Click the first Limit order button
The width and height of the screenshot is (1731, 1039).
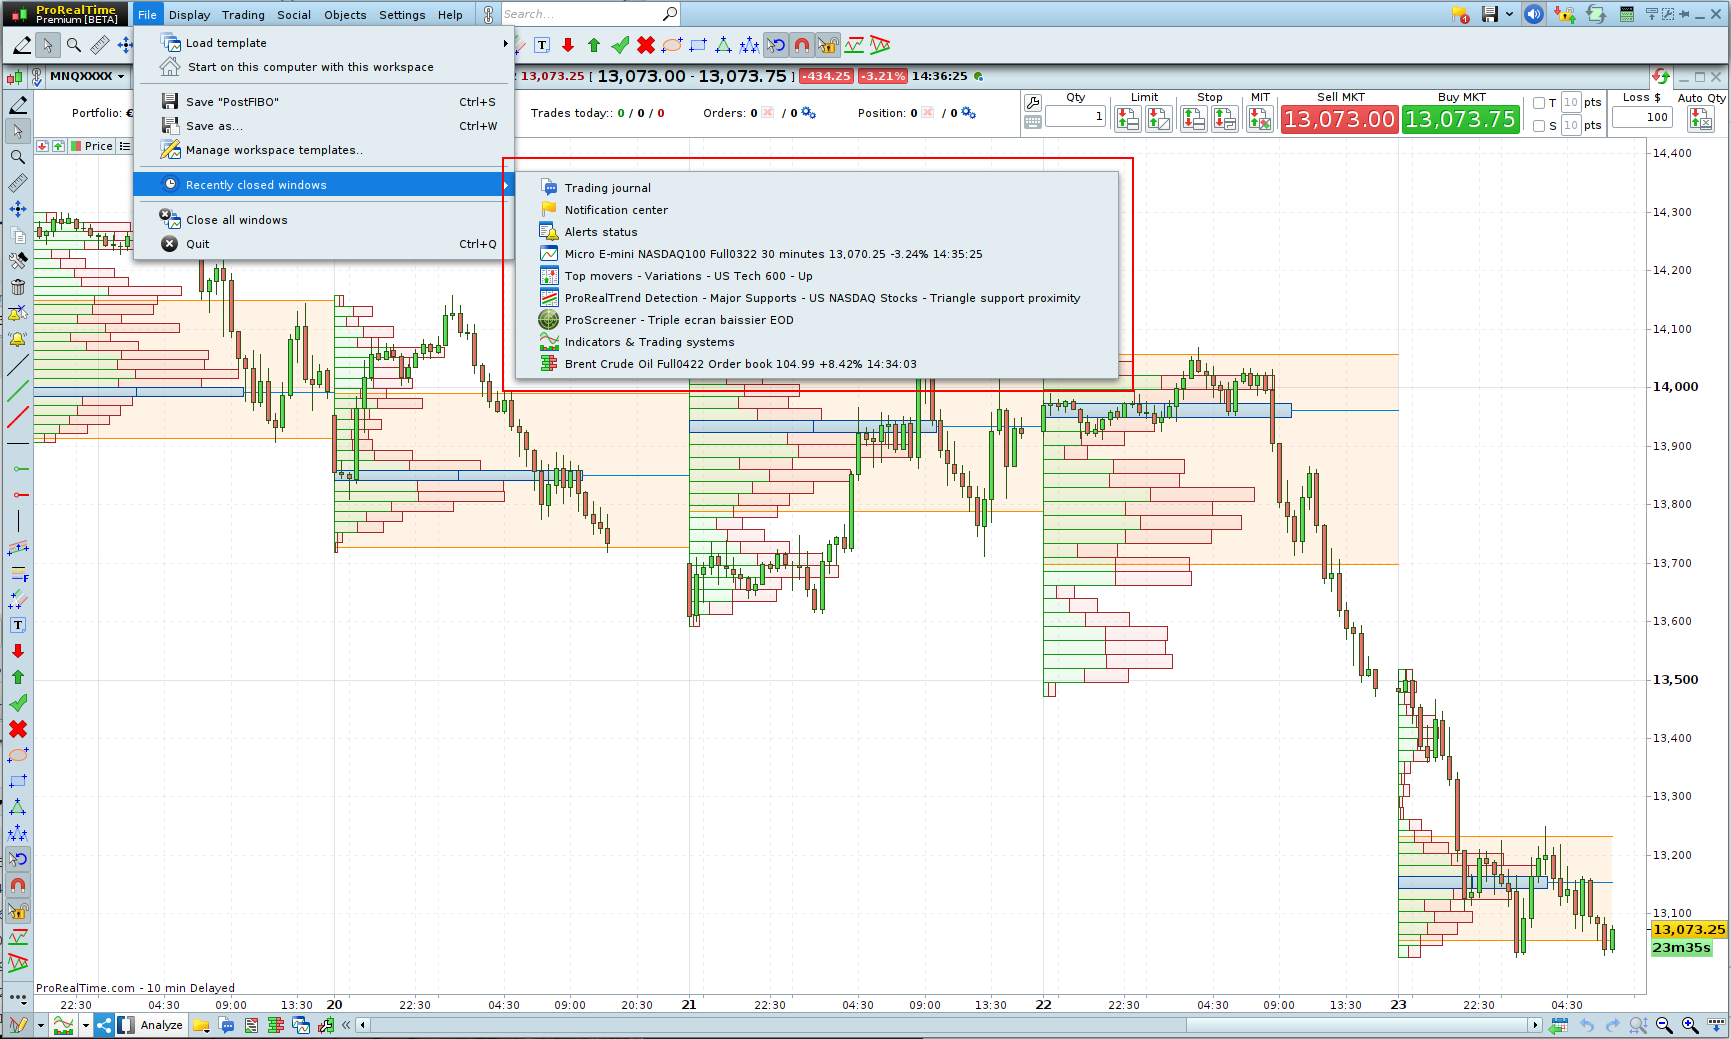1128,119
